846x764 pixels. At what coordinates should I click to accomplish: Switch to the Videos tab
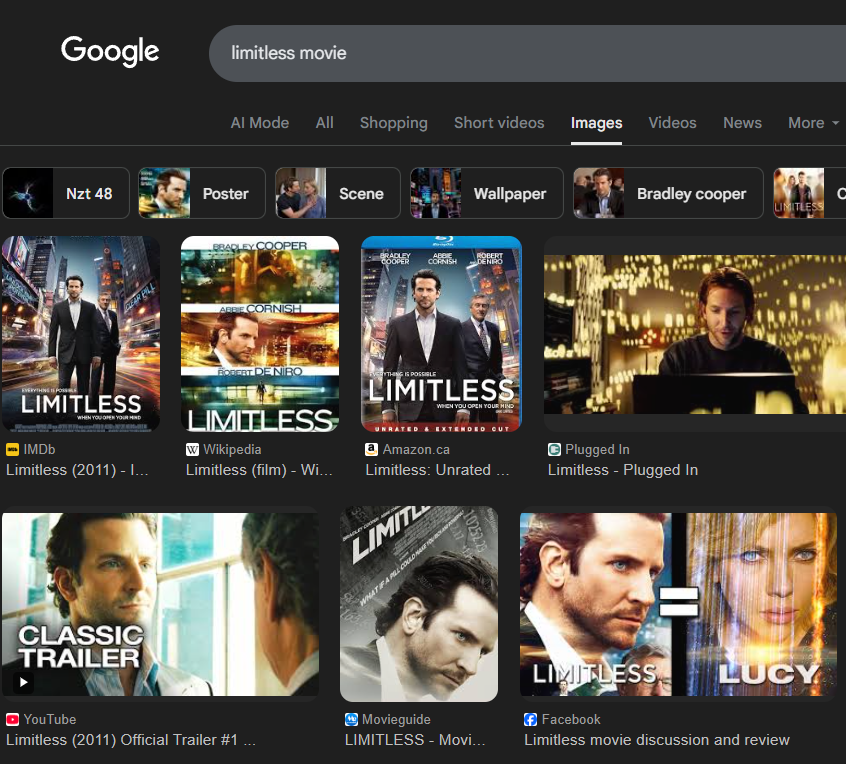coord(672,123)
